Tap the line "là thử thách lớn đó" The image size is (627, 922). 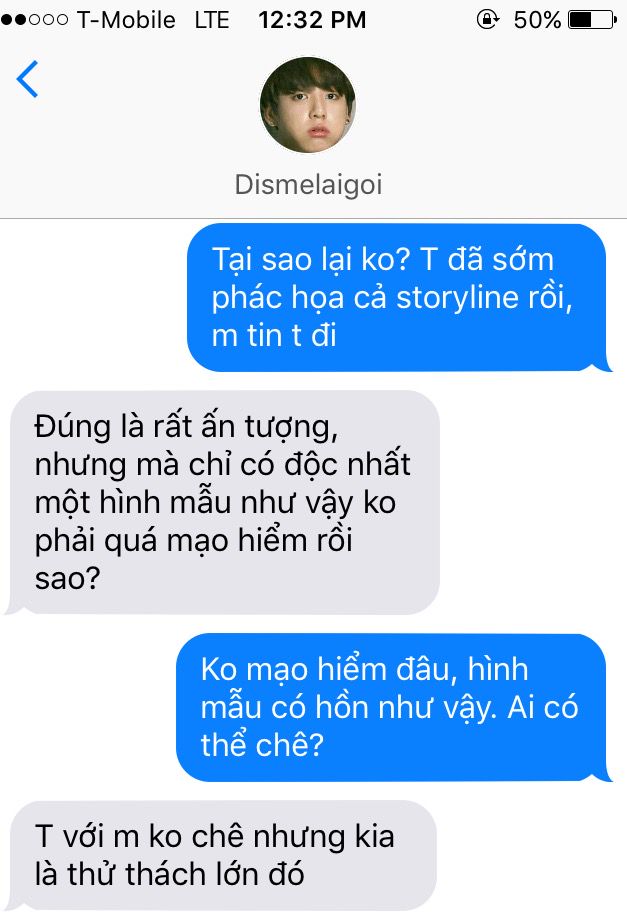click(x=169, y=874)
